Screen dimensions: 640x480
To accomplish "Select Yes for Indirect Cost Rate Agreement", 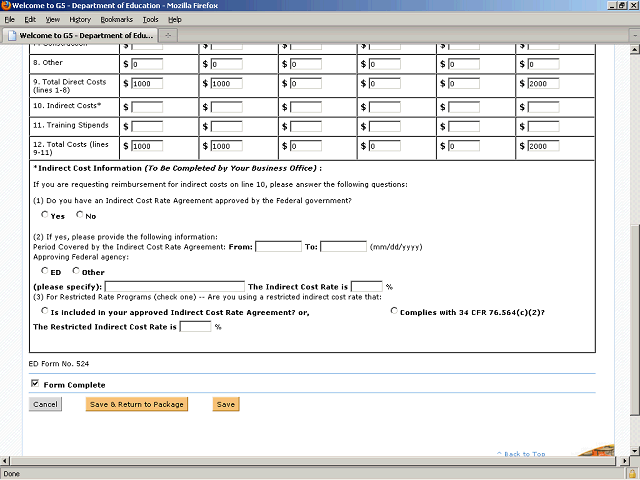I will pyautogui.click(x=45, y=215).
